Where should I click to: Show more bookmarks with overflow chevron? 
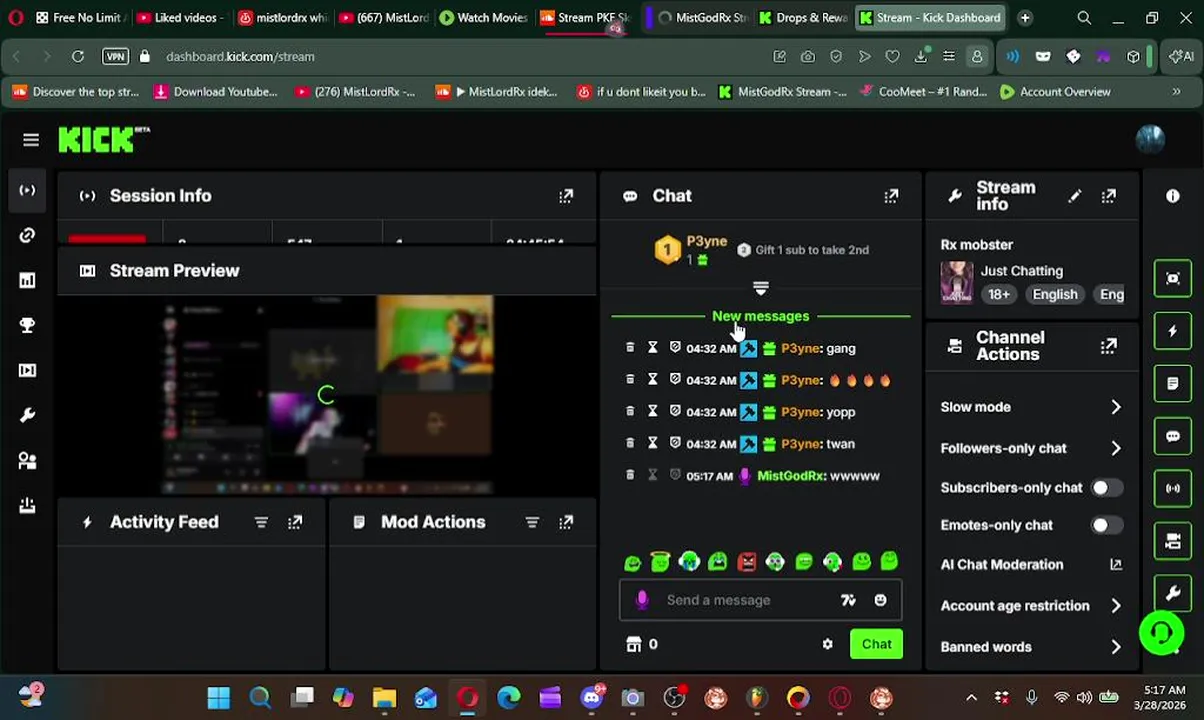point(1176,92)
